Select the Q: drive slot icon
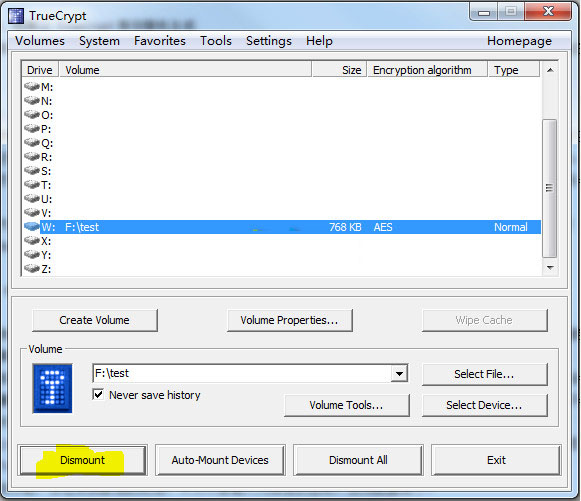This screenshot has height=501, width=581. pyautogui.click(x=32, y=143)
